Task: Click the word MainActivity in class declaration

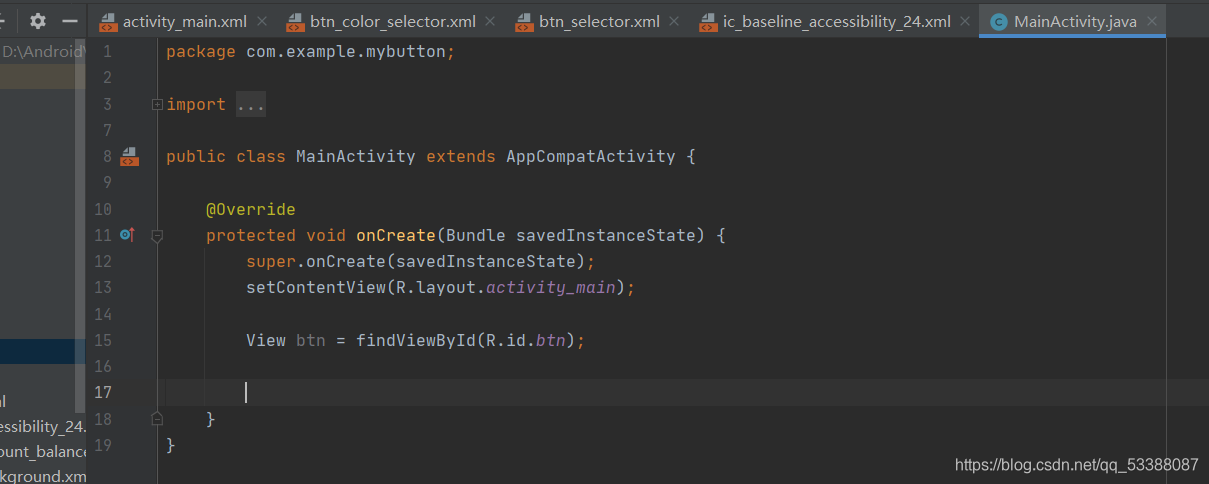Action: tap(355, 156)
